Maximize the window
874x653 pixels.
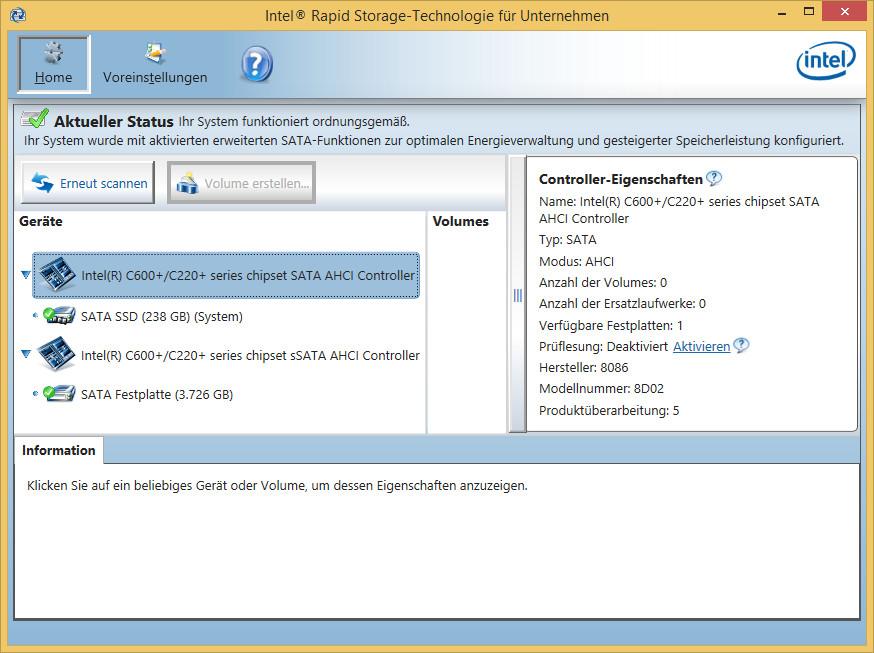[809, 12]
